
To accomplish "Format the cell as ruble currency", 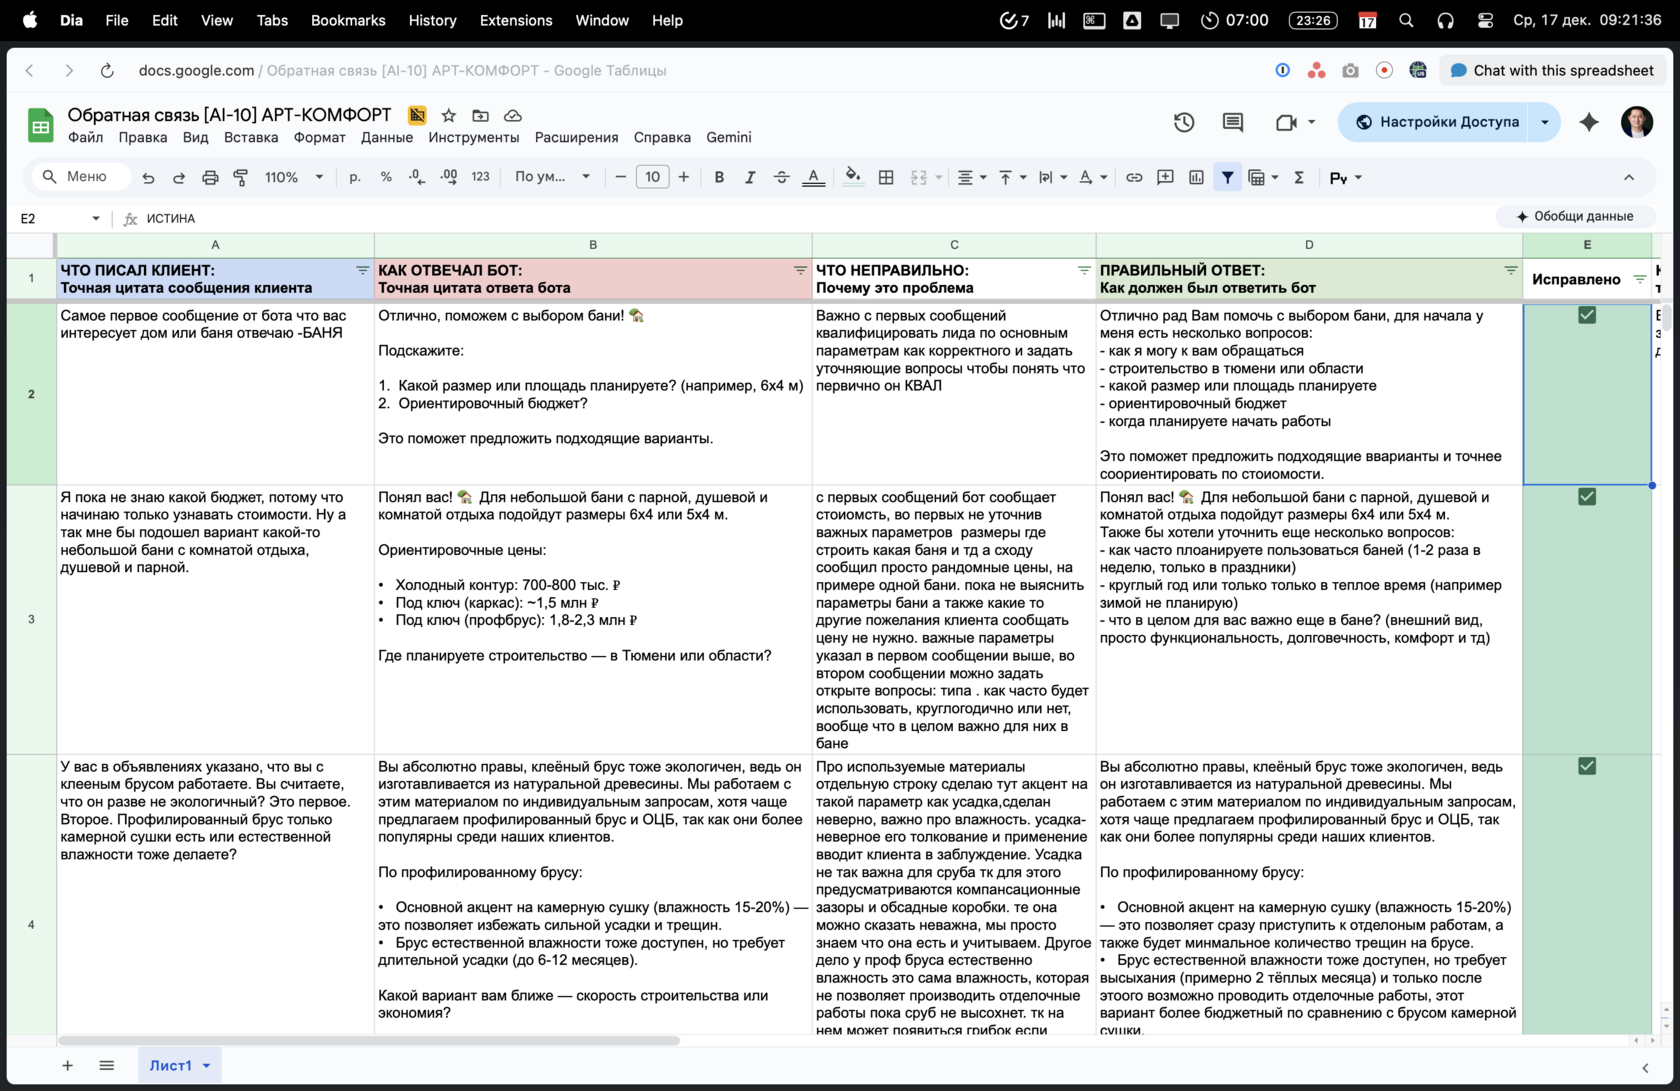I will click(x=355, y=177).
